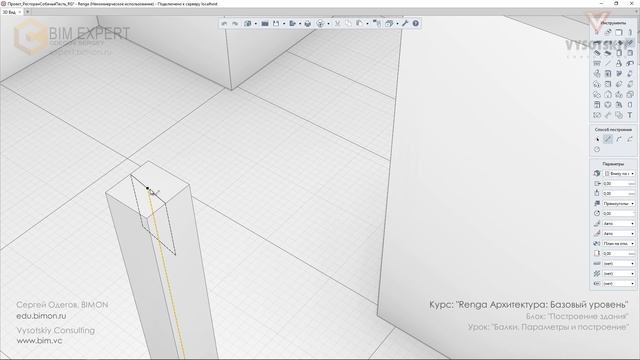Image resolution: width=640 pixels, height=360 pixels.
Task: Click the last 0,00 parameter field
Action: tap(619, 253)
